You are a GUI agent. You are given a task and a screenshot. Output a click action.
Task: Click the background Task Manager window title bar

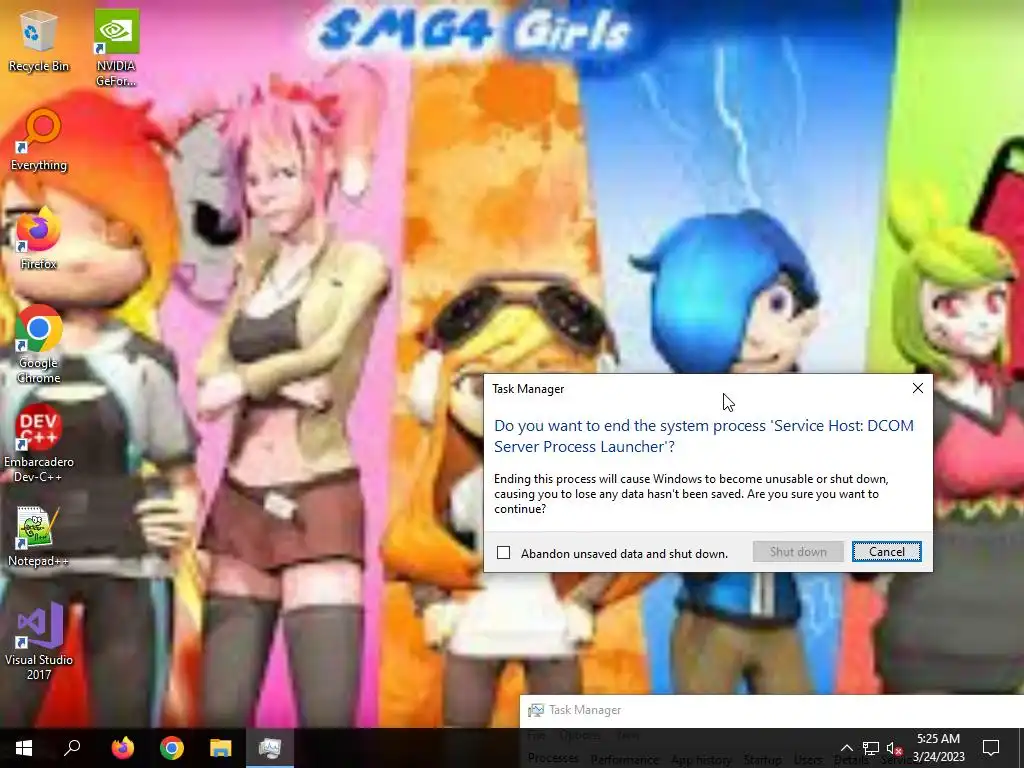(x=771, y=710)
